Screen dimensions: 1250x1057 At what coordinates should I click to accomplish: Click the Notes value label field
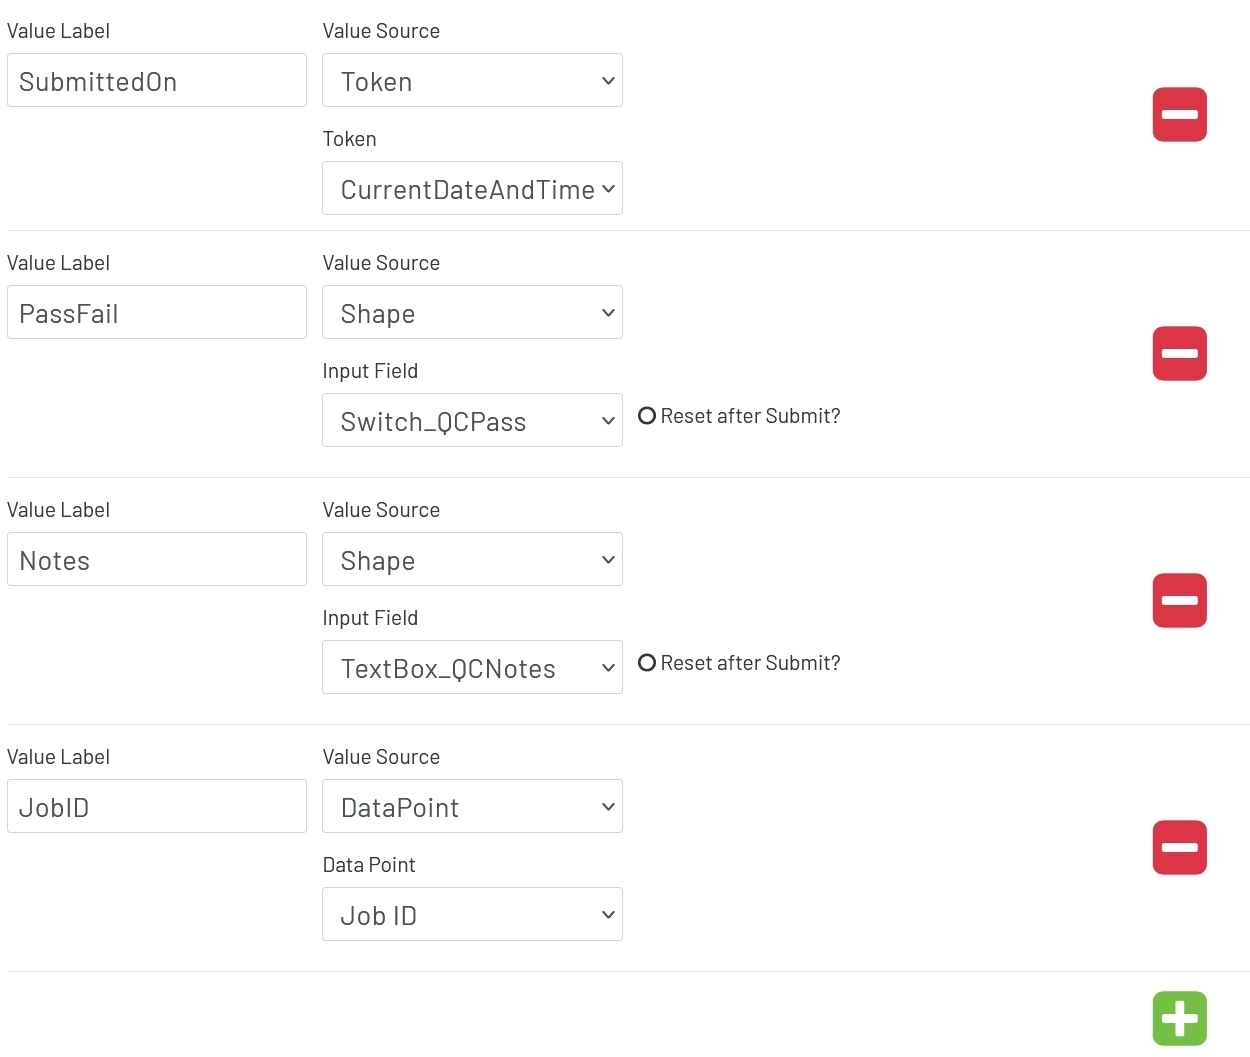coord(156,559)
